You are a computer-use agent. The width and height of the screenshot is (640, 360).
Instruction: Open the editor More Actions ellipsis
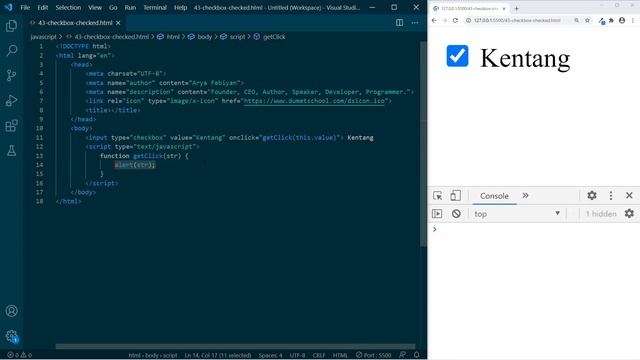(415, 23)
